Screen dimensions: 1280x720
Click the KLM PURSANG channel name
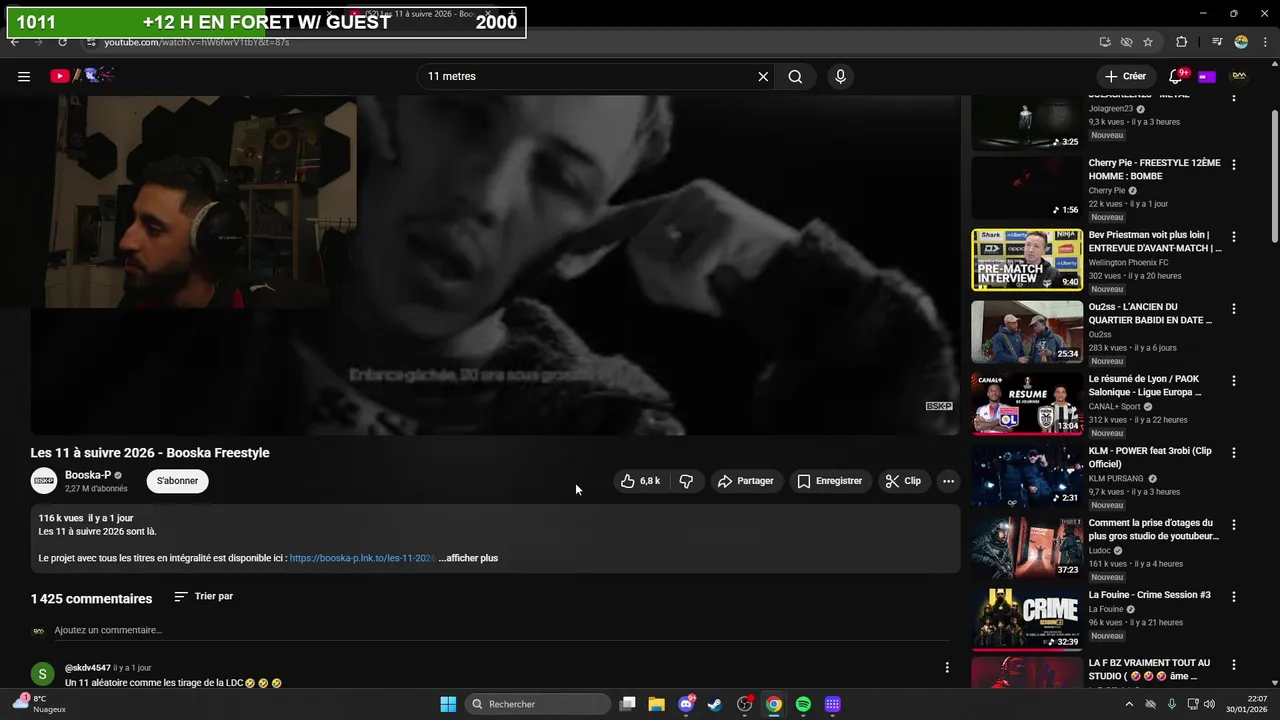1118,478
